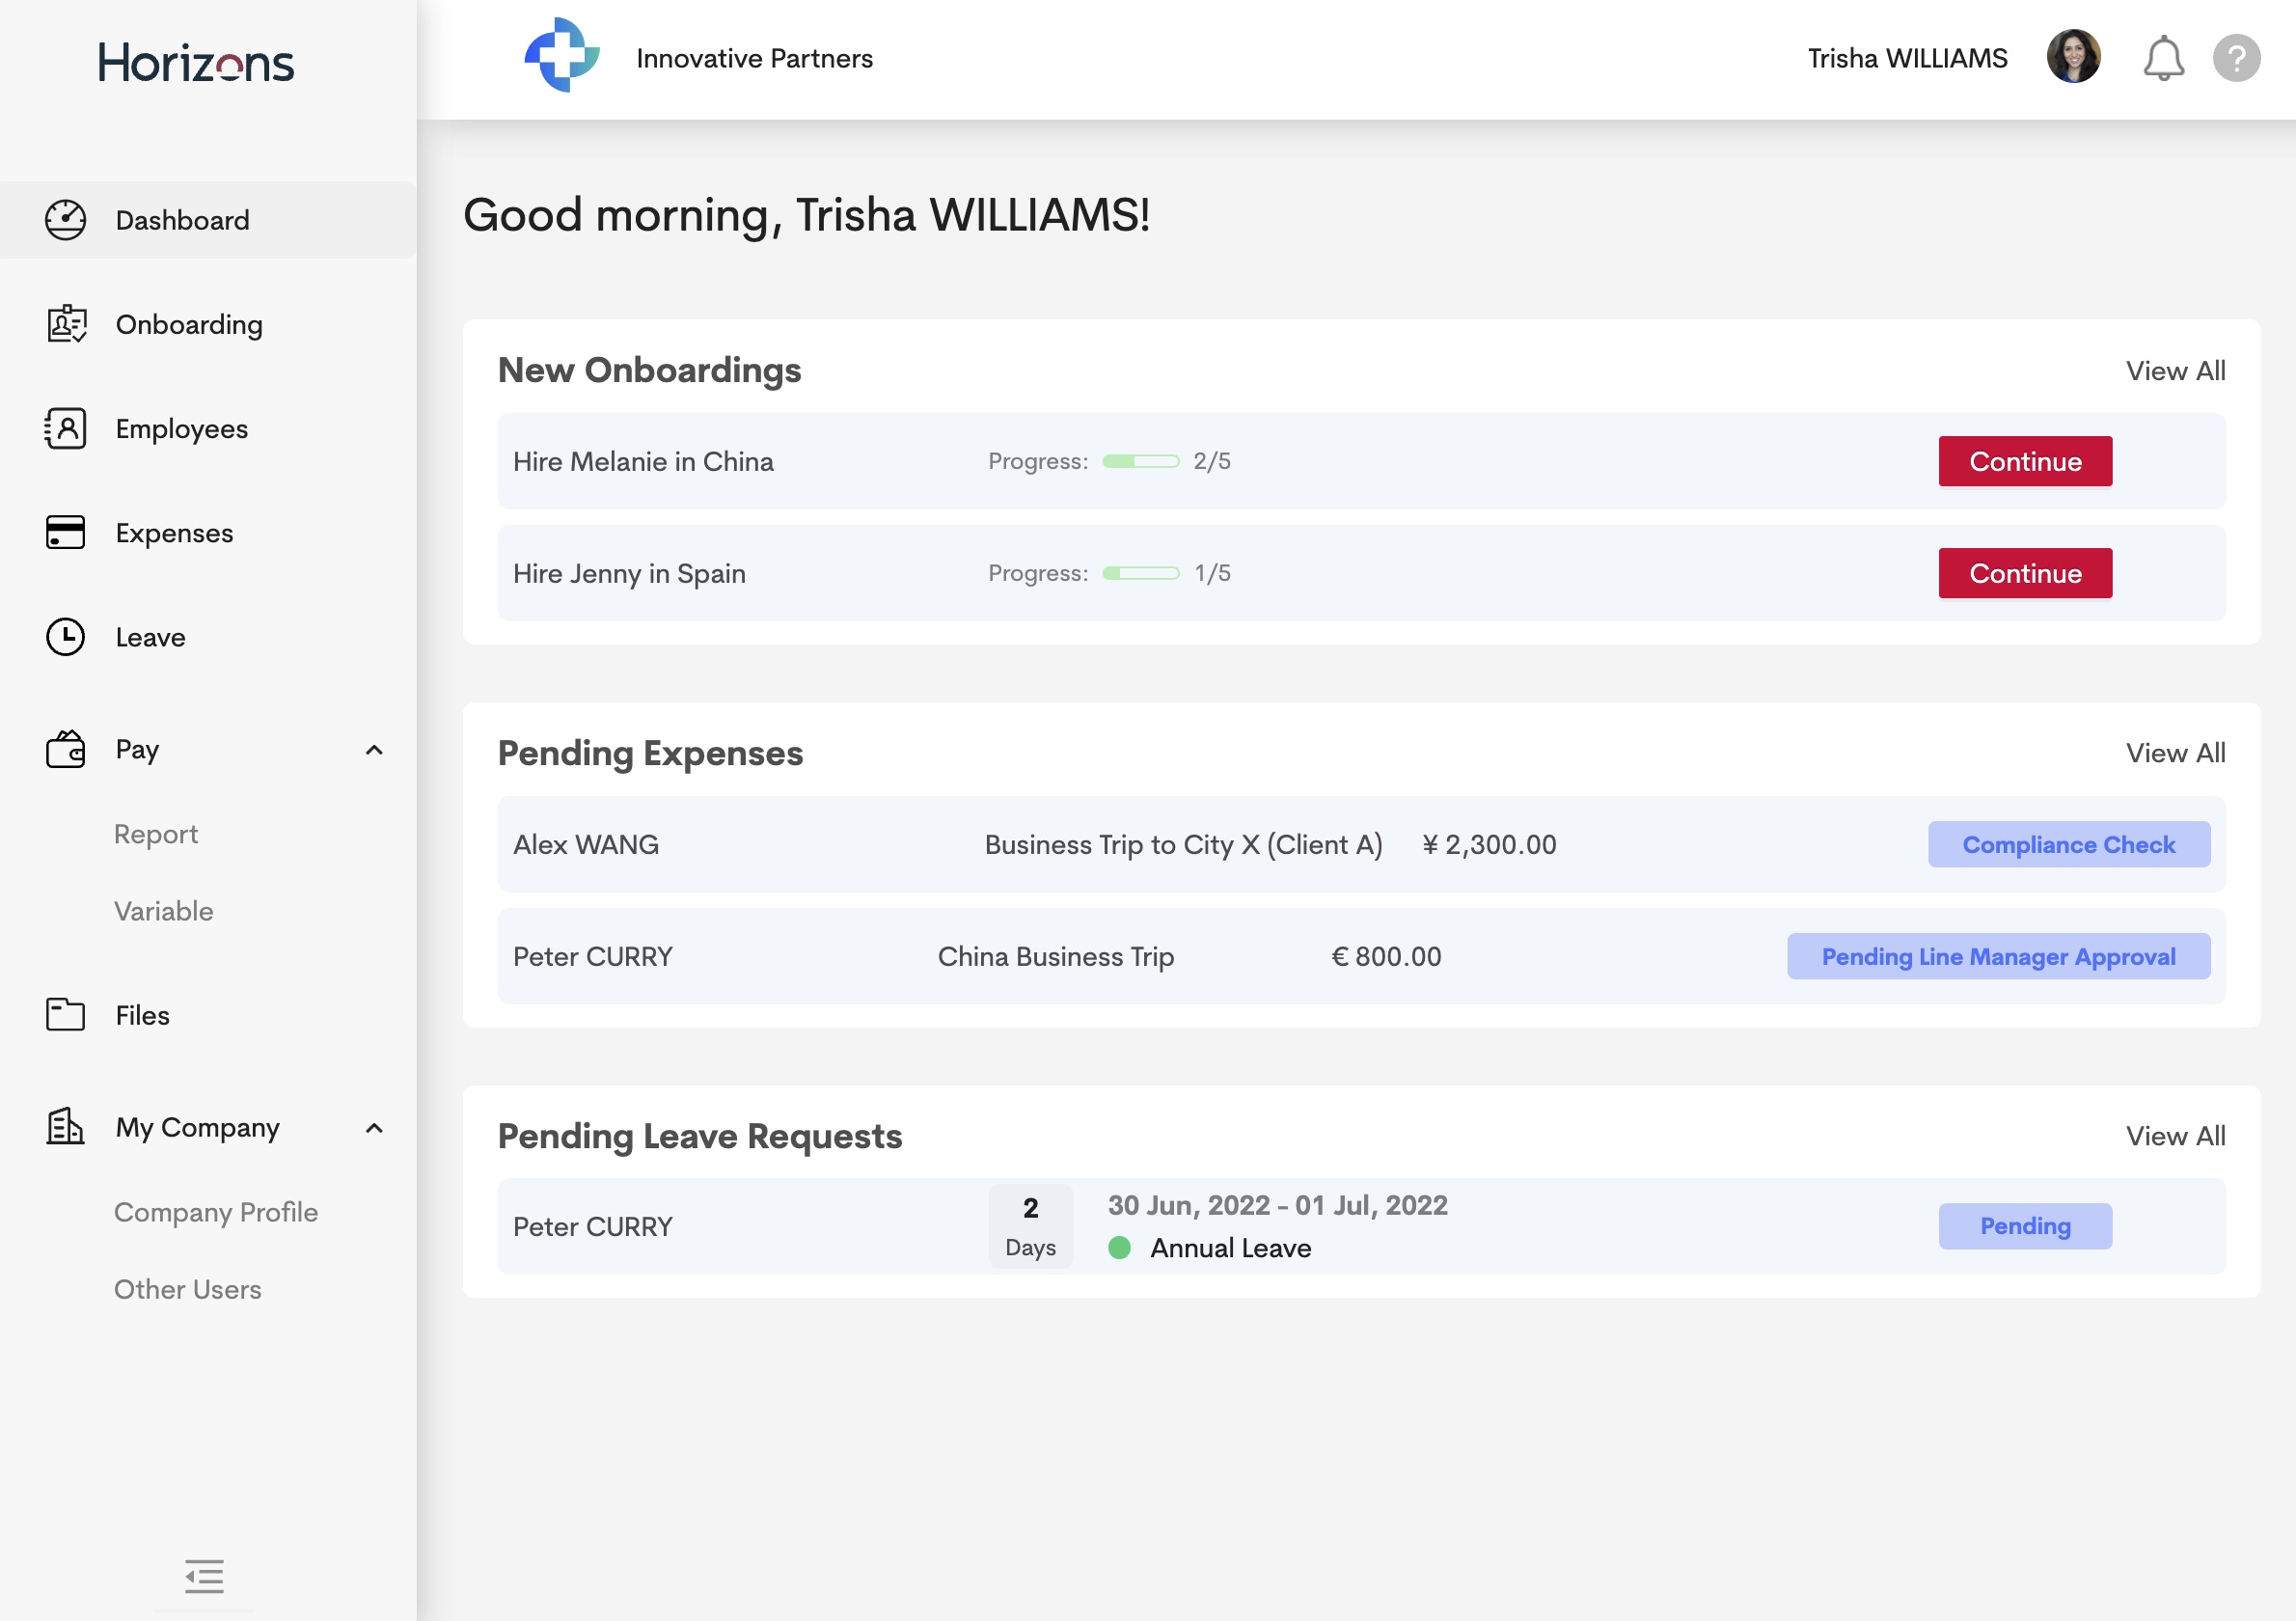Continue the Hire Melanie in China onboarding
This screenshot has height=1621, width=2296.
[2024, 461]
